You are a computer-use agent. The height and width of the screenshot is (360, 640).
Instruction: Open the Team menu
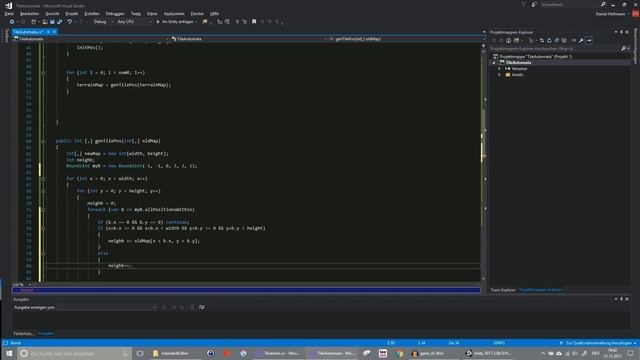(x=136, y=13)
